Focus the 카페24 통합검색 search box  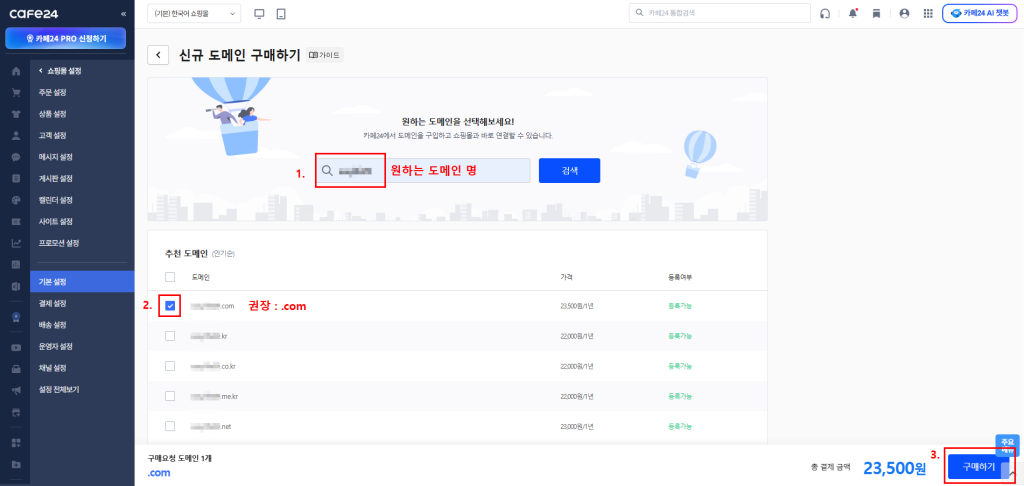(719, 13)
